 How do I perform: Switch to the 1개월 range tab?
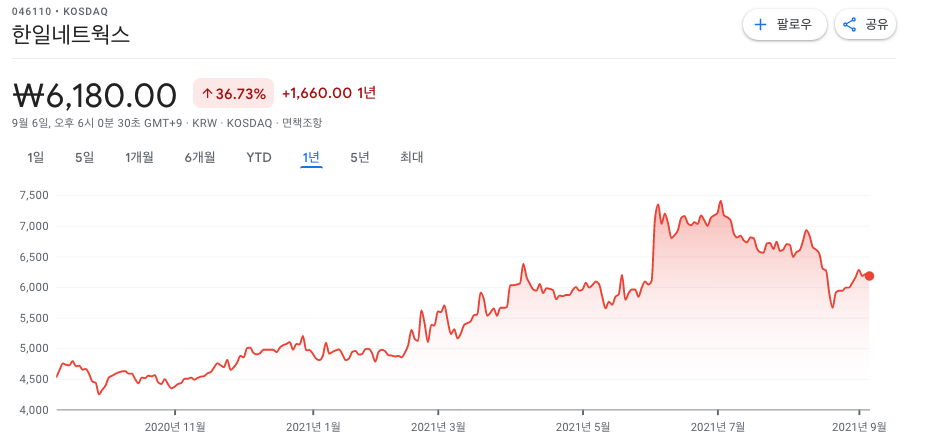139,158
